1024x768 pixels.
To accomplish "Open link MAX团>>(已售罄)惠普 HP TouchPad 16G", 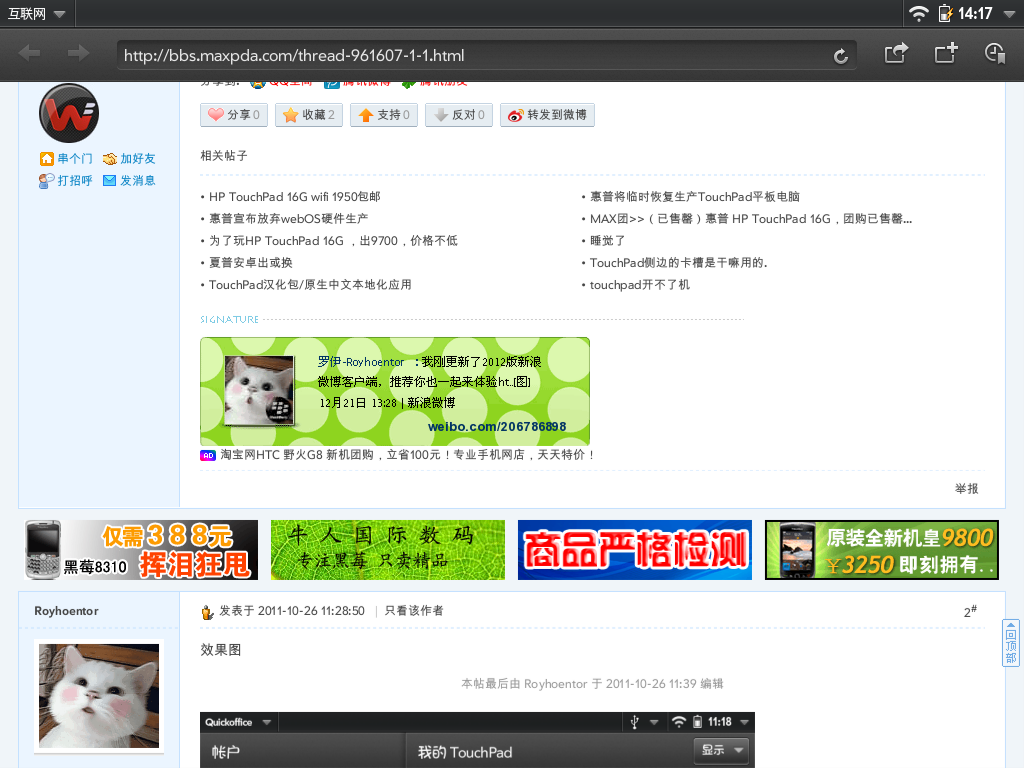I will (x=751, y=219).
